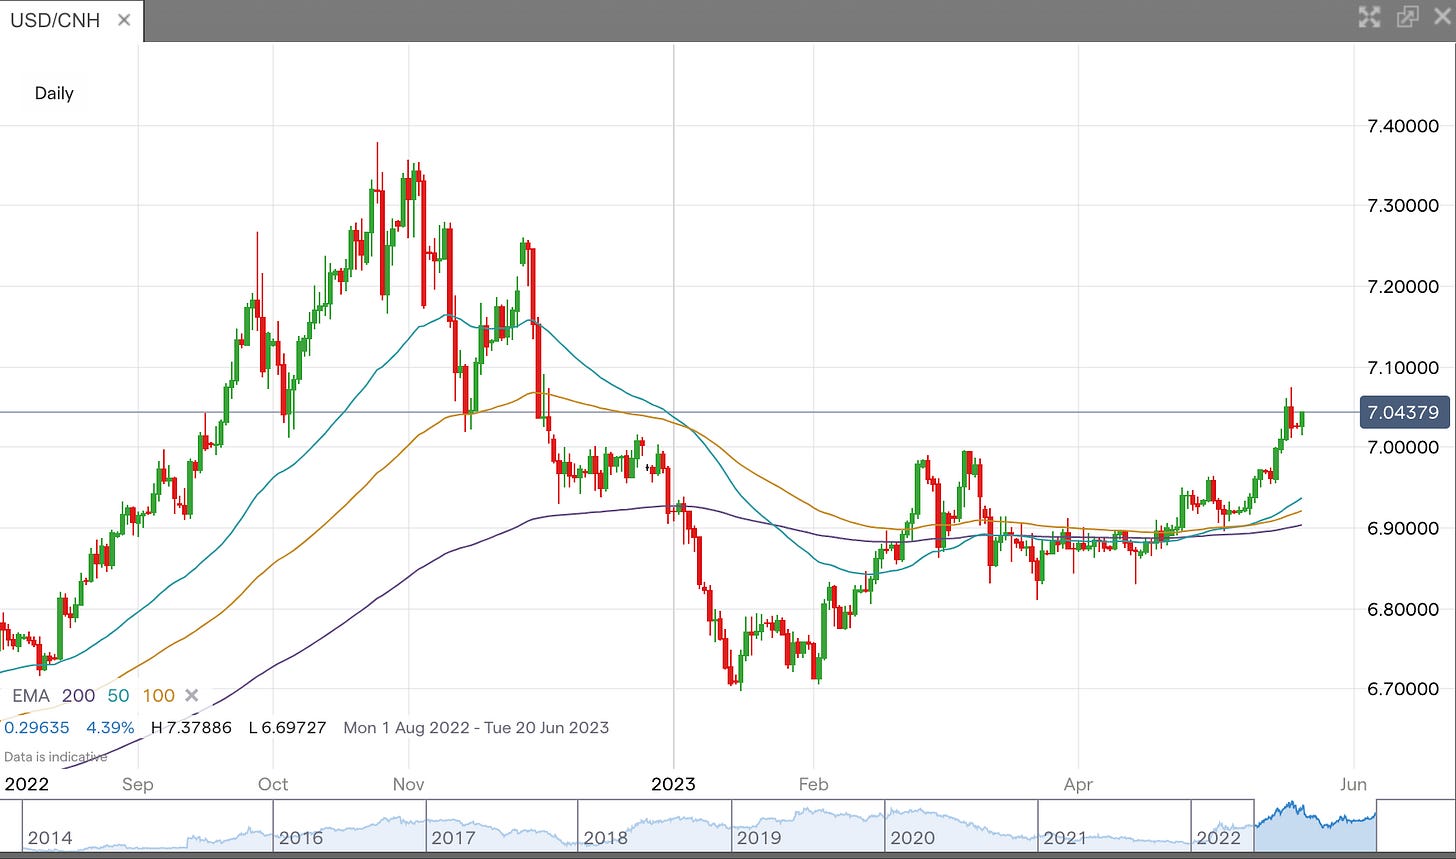Viewport: 1456px width, 859px height.
Task: Click the Sep label on the time axis
Action: coord(138,784)
